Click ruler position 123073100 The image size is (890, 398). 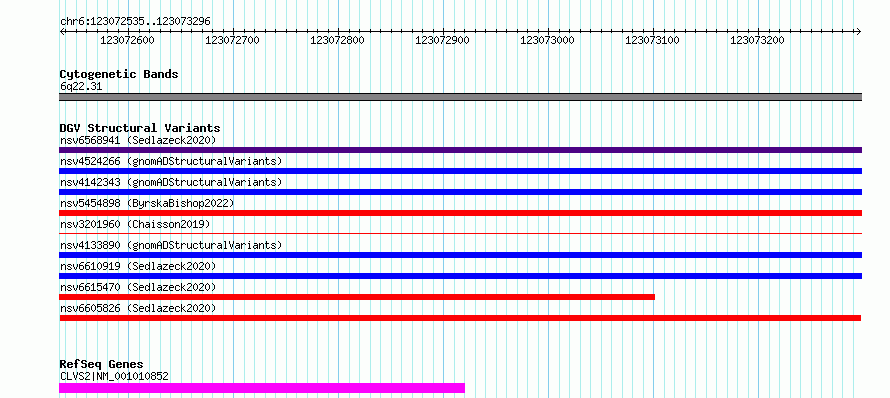tap(653, 41)
